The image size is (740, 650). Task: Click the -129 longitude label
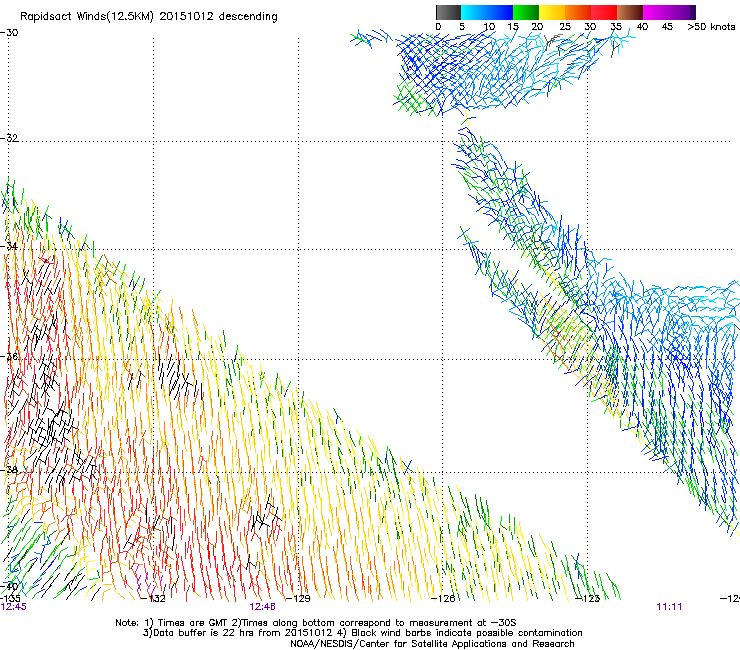point(298,599)
